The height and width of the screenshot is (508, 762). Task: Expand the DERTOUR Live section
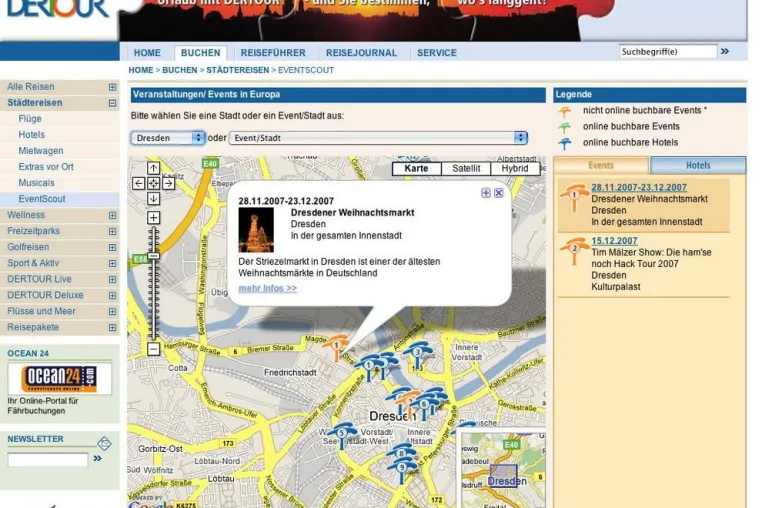[112, 280]
